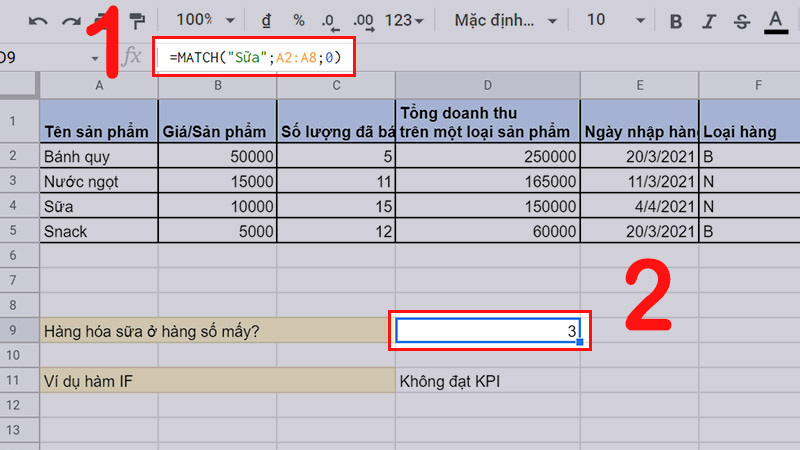Image resolution: width=800 pixels, height=450 pixels.
Task: Increase decimal places with .00 icon
Action: [x=364, y=20]
